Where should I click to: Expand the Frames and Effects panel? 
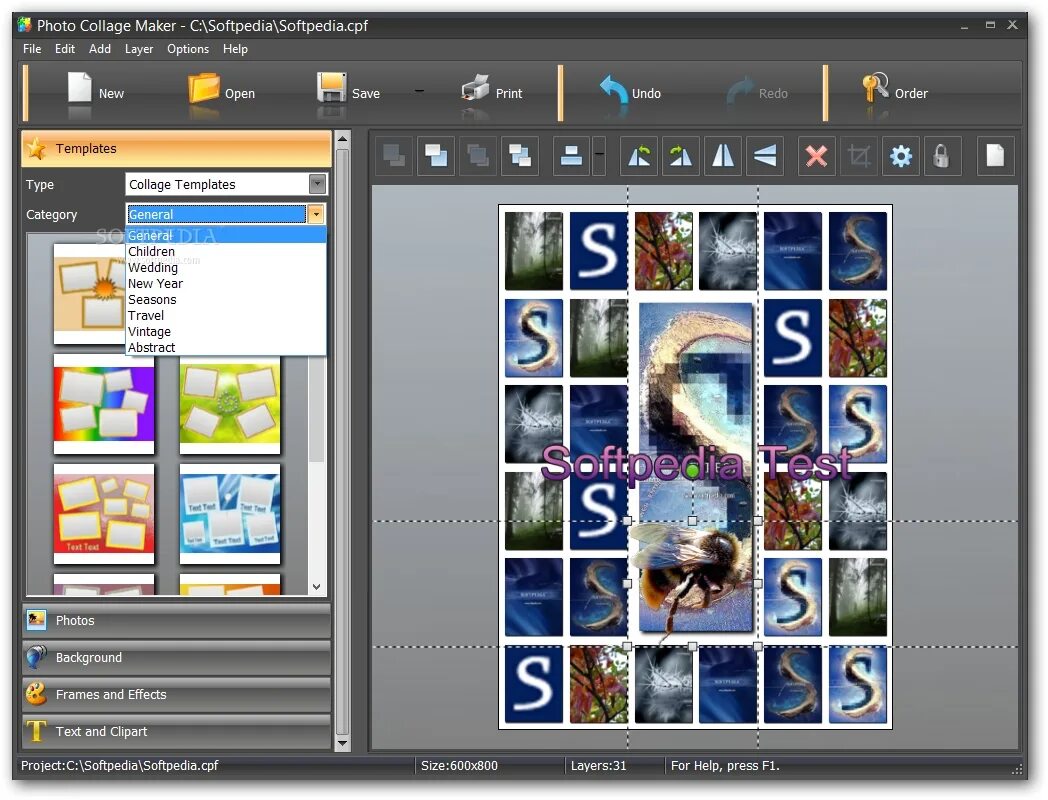(176, 694)
